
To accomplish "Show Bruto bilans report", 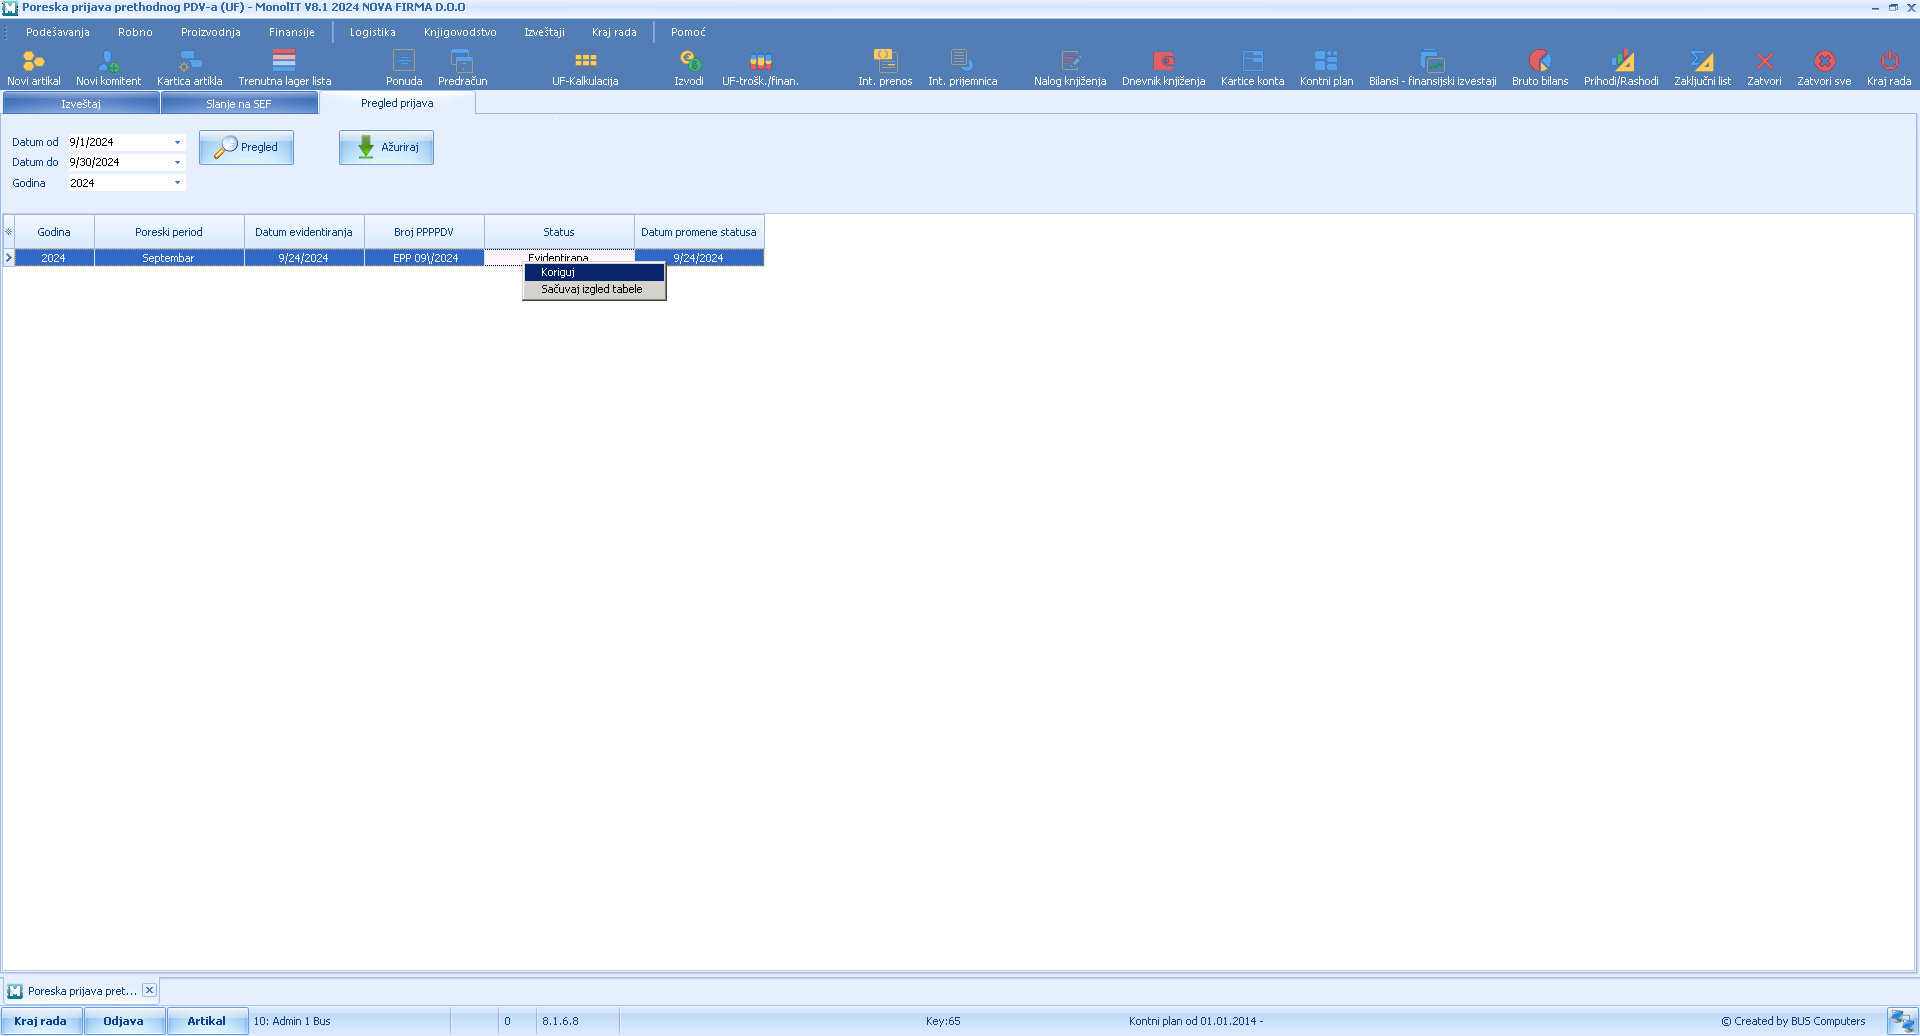I will coord(1540,68).
